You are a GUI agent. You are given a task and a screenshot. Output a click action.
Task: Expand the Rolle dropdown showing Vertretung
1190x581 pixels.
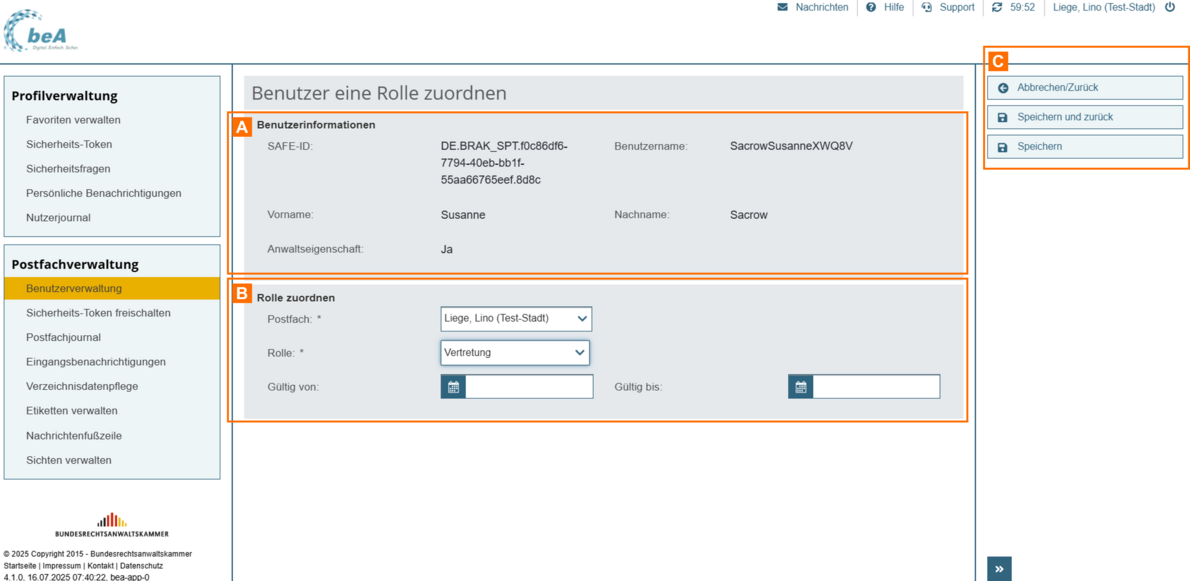(515, 353)
